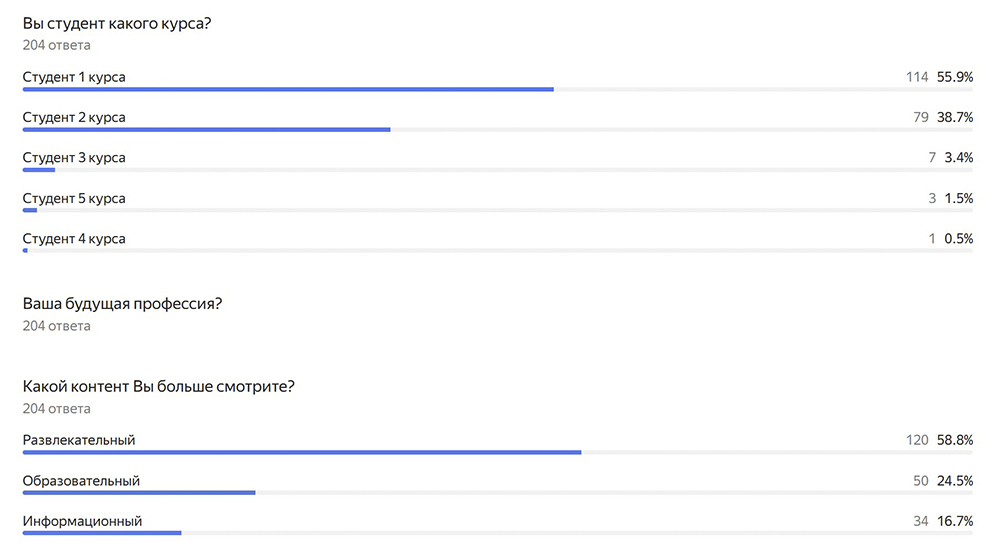Click '204 ответа' under 'Ваша будущая профессия?'

point(56,326)
